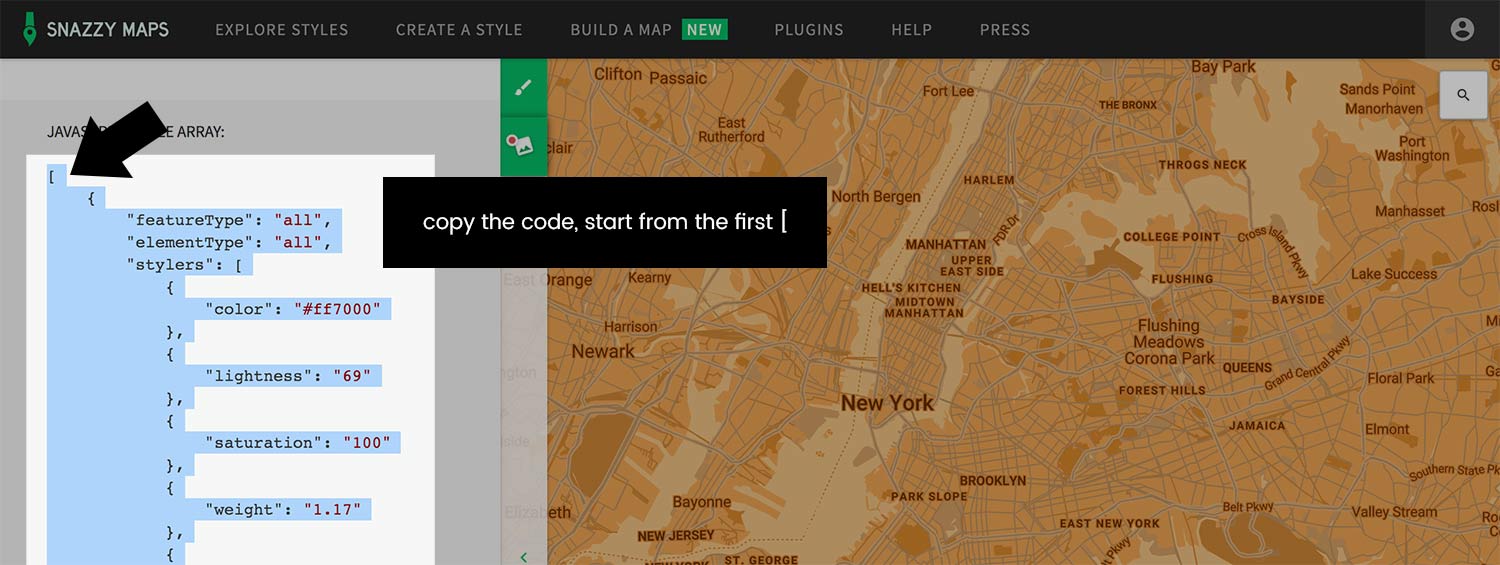The image size is (1500, 565).
Task: Click the Kearny map label
Action: 649,277
